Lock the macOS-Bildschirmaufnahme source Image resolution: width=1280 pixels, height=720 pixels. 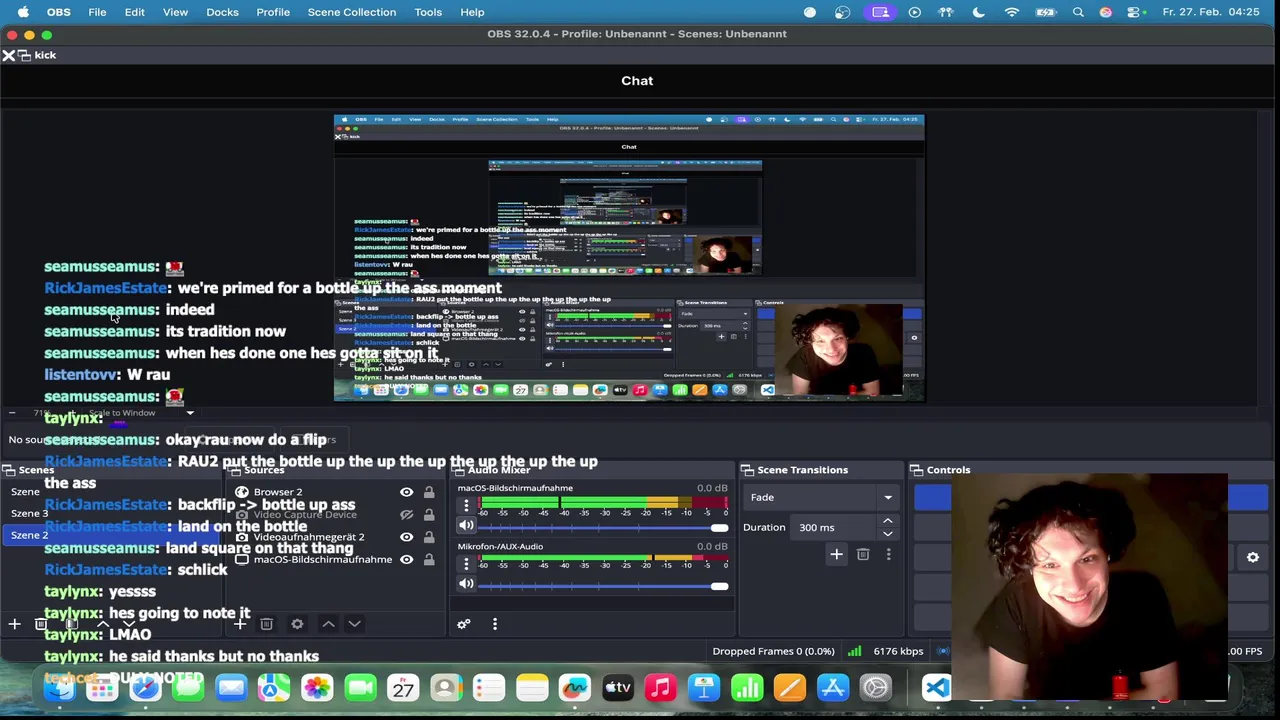coord(429,559)
